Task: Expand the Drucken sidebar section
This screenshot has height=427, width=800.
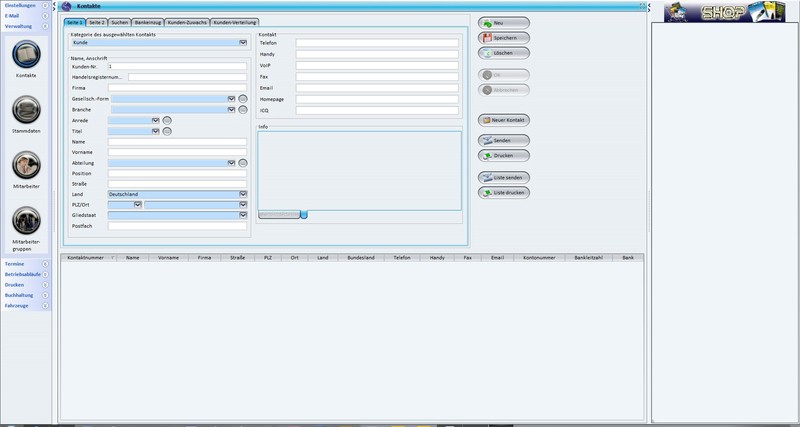Action: [x=45, y=285]
